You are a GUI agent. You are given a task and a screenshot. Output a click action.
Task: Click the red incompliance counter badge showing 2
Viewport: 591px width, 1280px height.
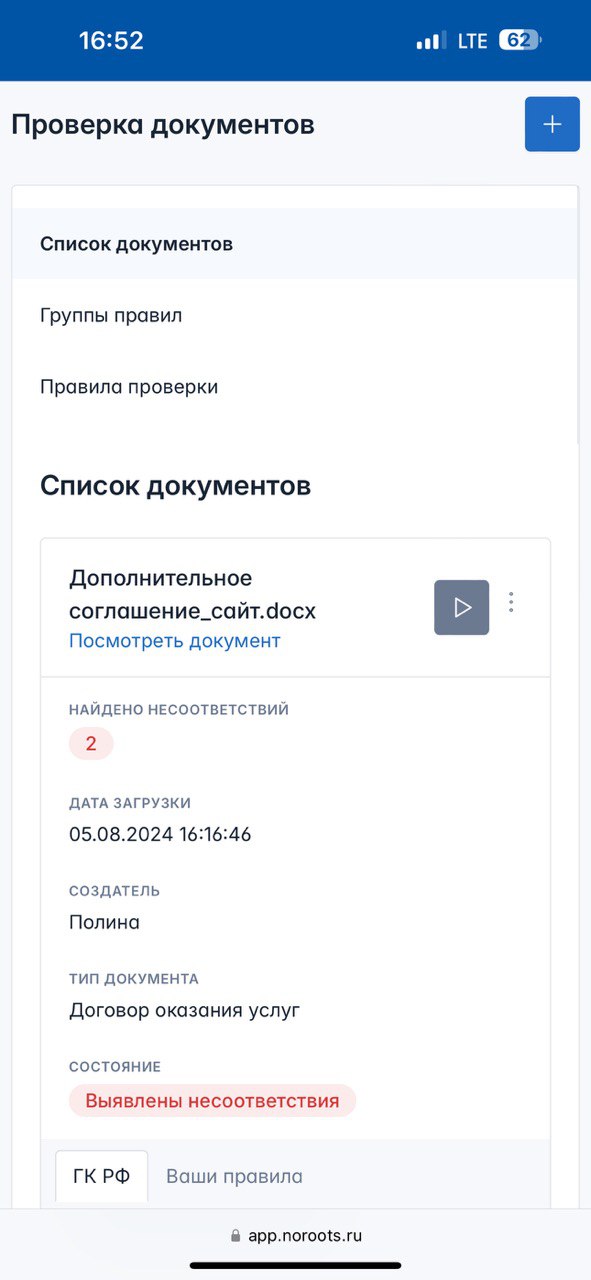tap(90, 743)
